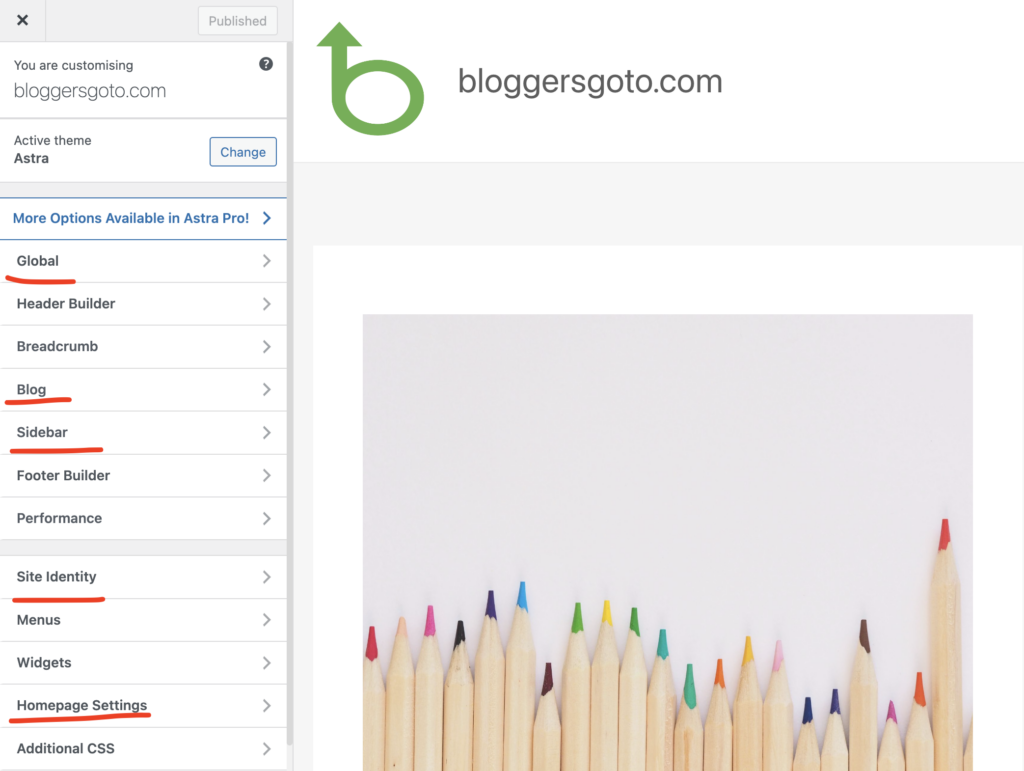Open the Sidebar settings
1024x771 pixels.
[143, 433]
